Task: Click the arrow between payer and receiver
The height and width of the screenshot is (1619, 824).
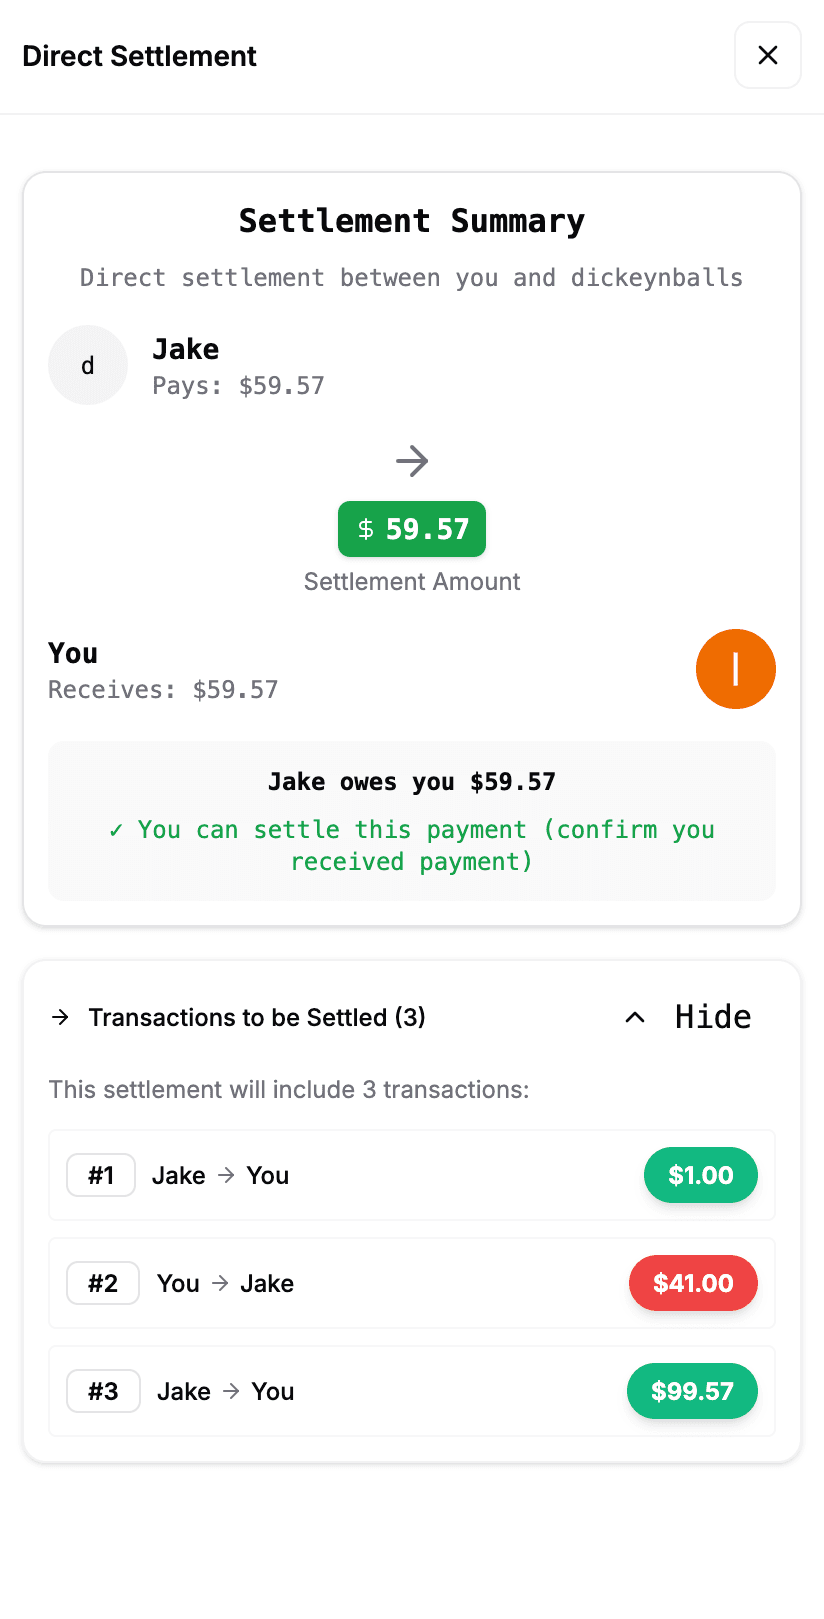Action: click(412, 461)
